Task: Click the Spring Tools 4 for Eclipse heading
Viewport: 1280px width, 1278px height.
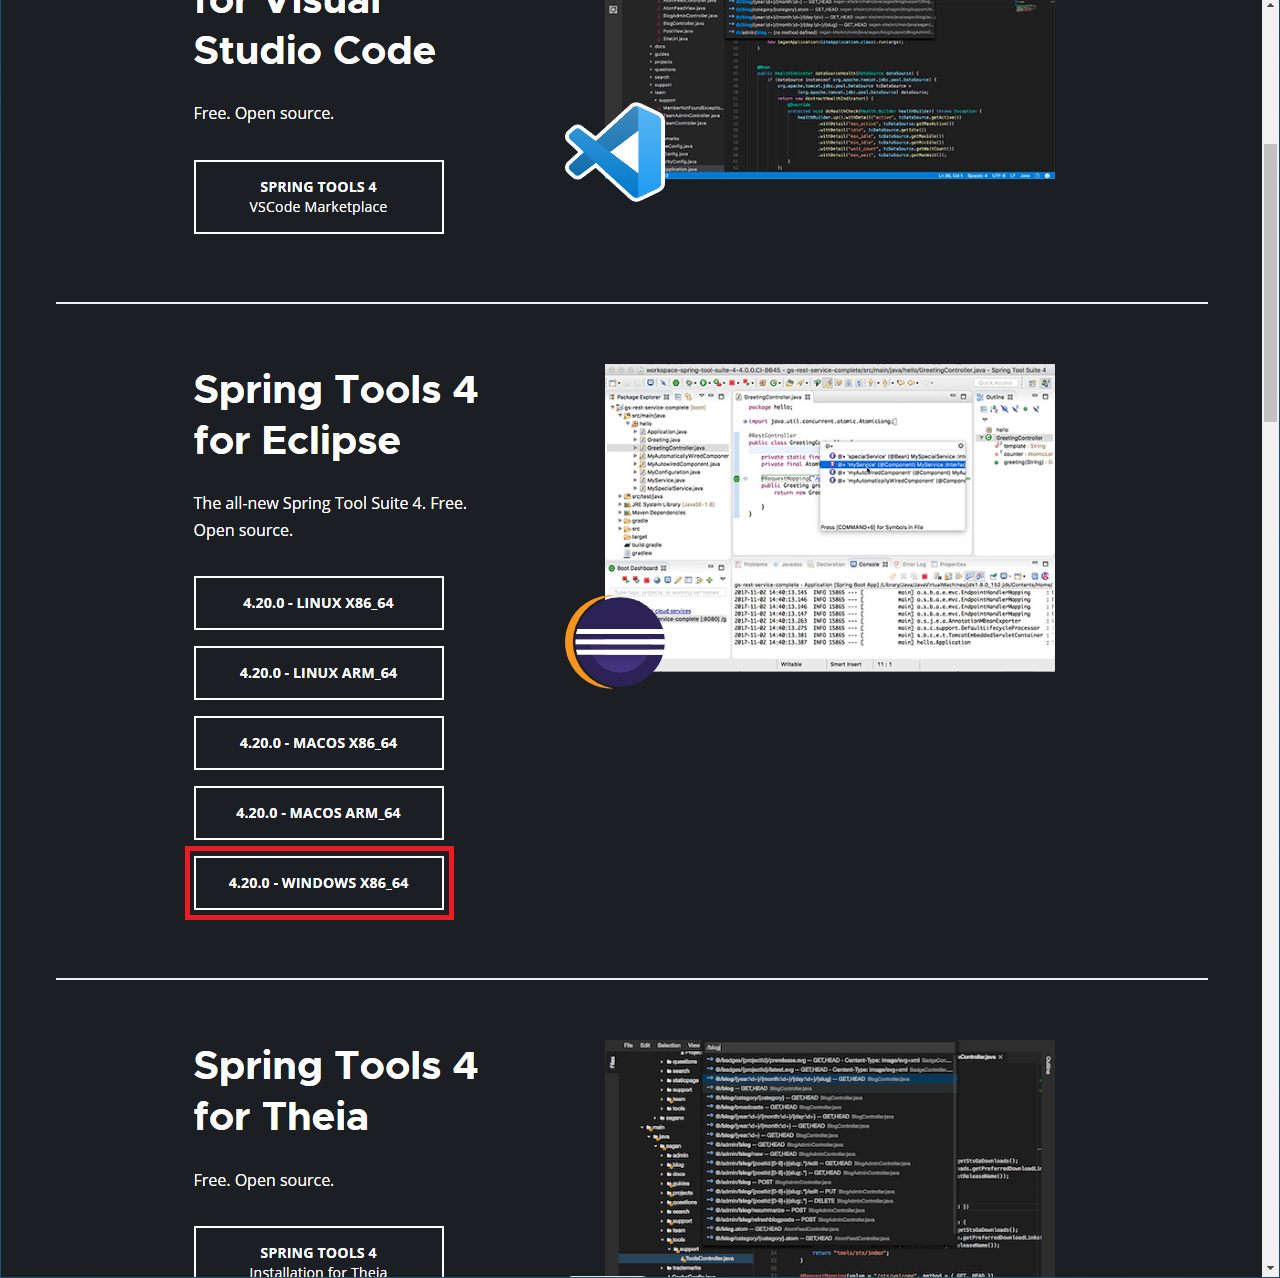Action: [336, 415]
